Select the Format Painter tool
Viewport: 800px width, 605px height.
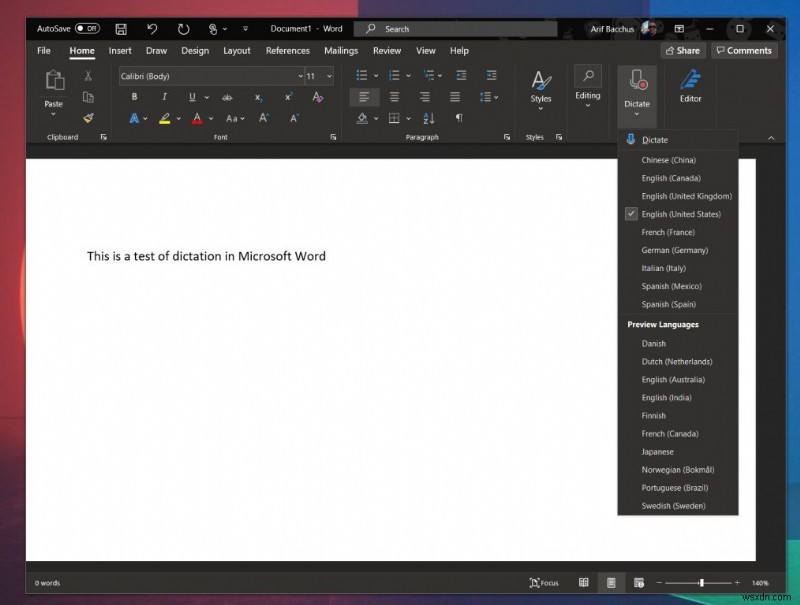coord(88,118)
